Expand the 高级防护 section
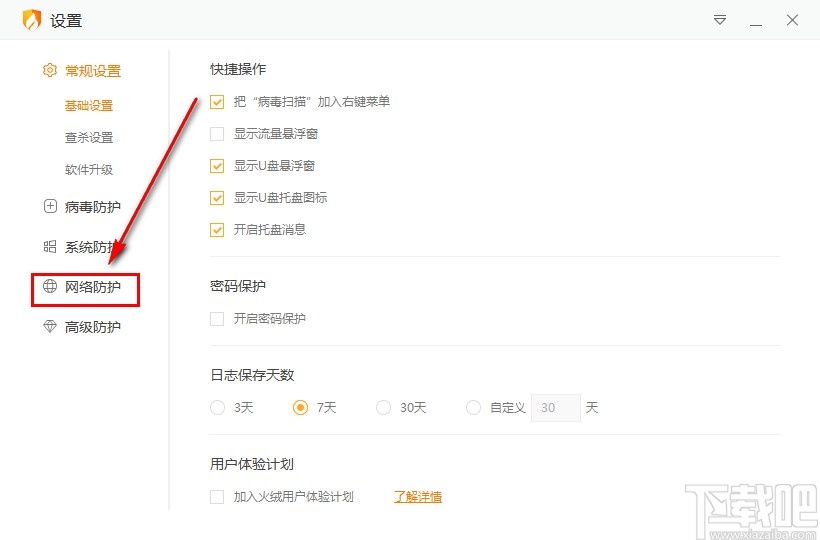Image resolution: width=820 pixels, height=540 pixels. (x=92, y=327)
